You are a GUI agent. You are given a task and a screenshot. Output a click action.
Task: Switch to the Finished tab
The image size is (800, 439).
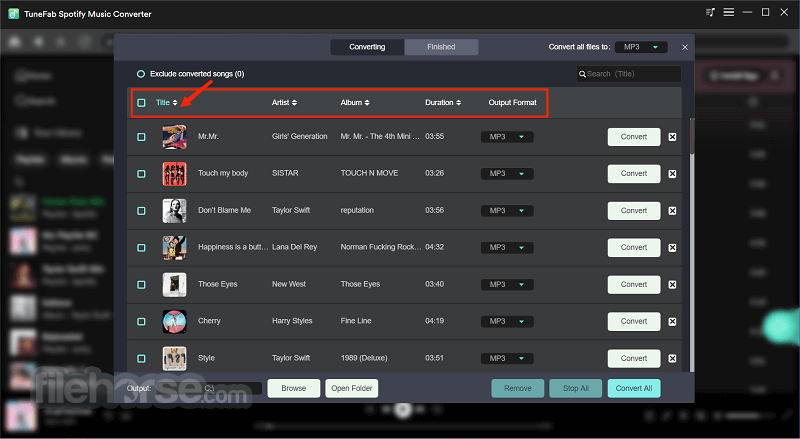coord(441,47)
